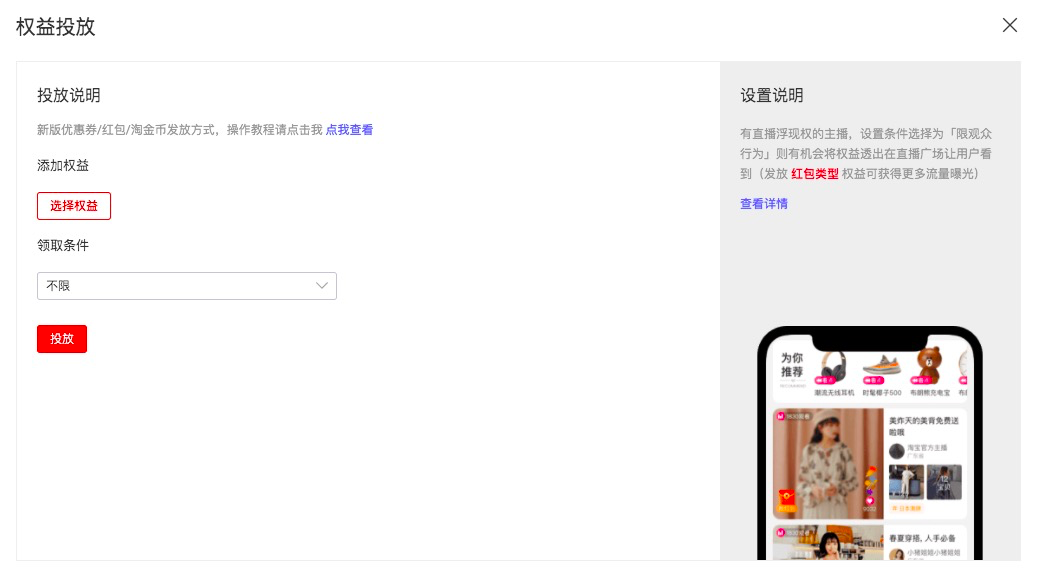Open the 查看详情 link
1038x568 pixels.
(764, 204)
